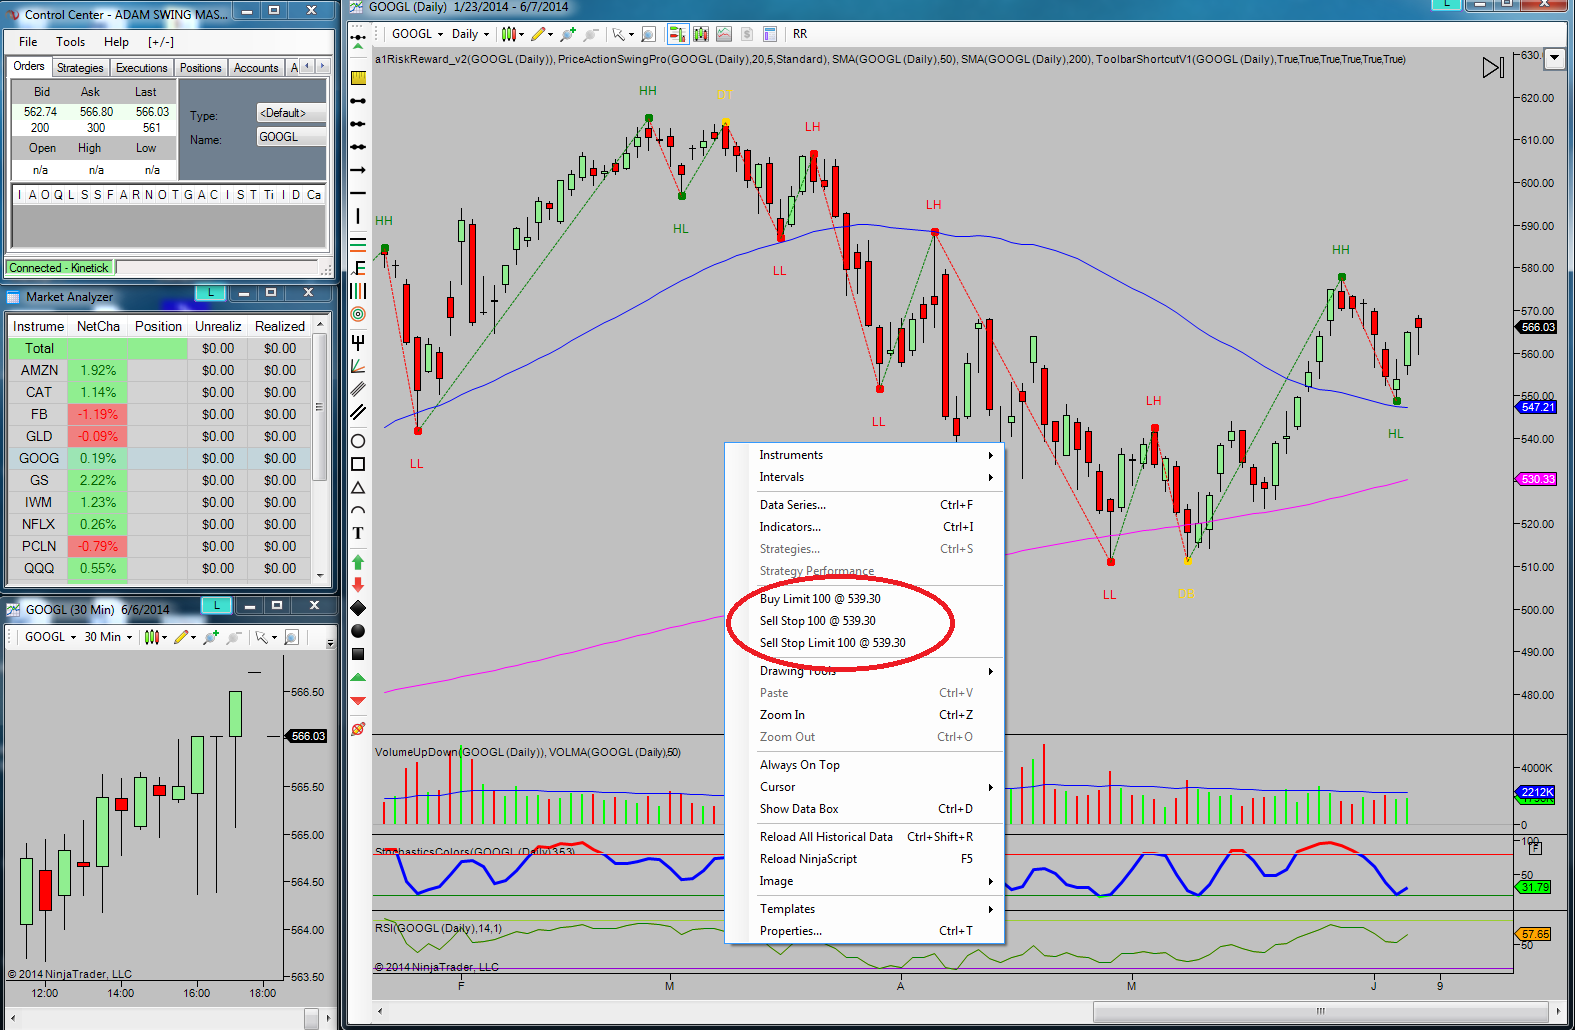This screenshot has width=1575, height=1030.
Task: Toggle Chart Trader panel button in Daily toolbar
Action: (677, 34)
